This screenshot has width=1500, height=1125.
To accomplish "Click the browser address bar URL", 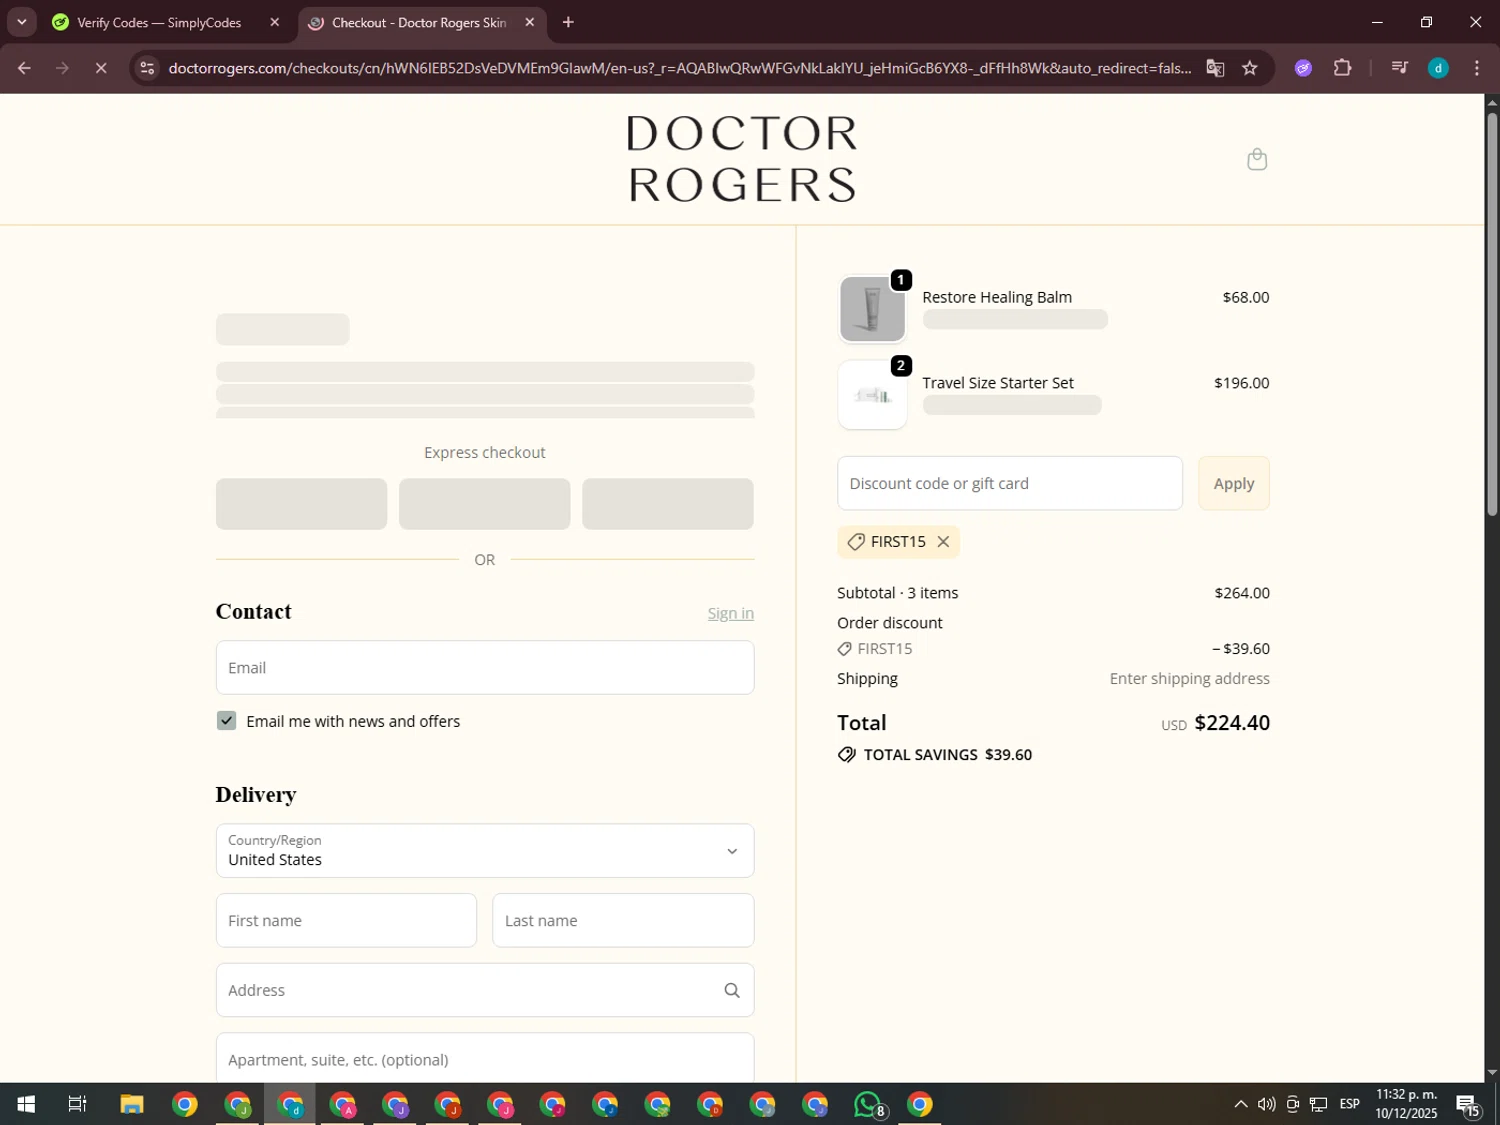I will [x=680, y=68].
